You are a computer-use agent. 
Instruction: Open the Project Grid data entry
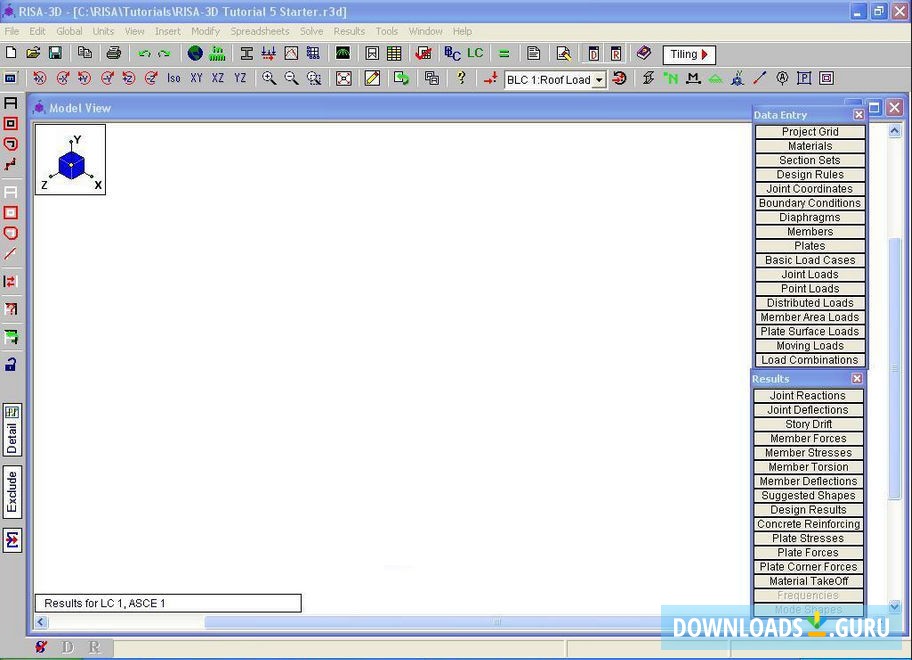(810, 131)
